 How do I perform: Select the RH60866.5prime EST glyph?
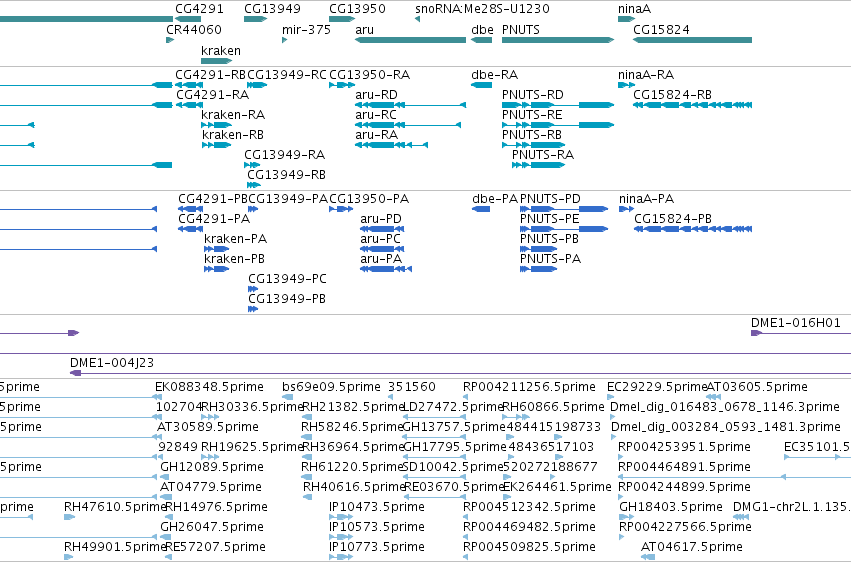[516, 417]
